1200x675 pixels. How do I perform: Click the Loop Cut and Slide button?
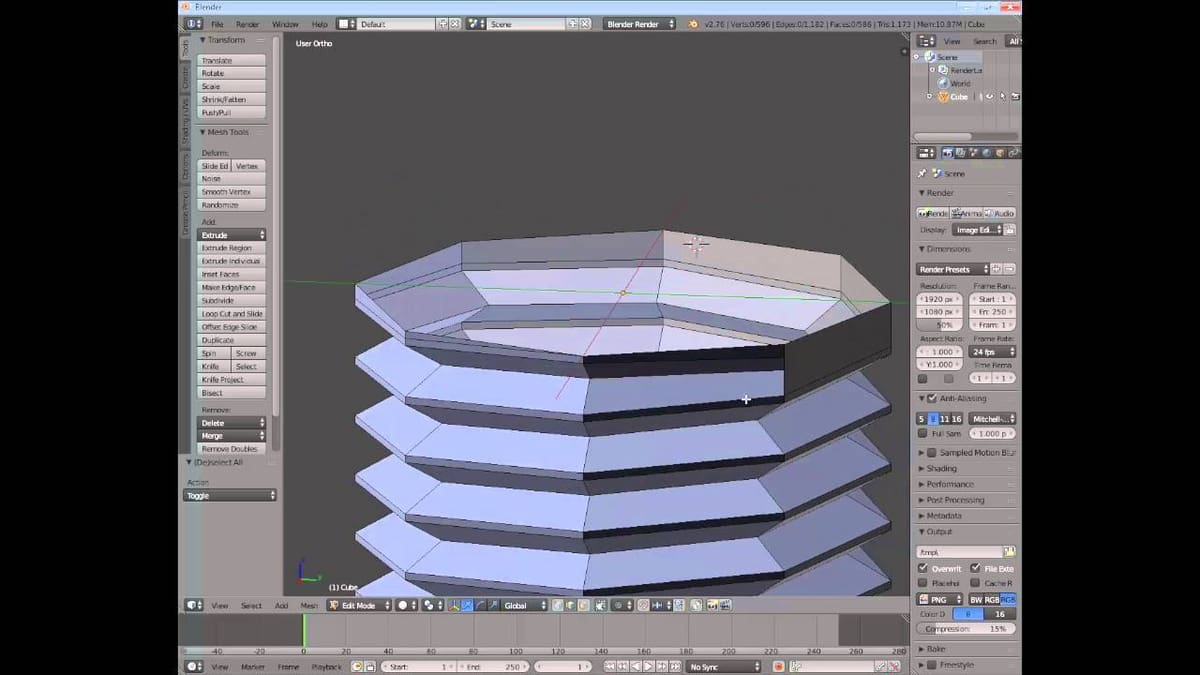232,314
